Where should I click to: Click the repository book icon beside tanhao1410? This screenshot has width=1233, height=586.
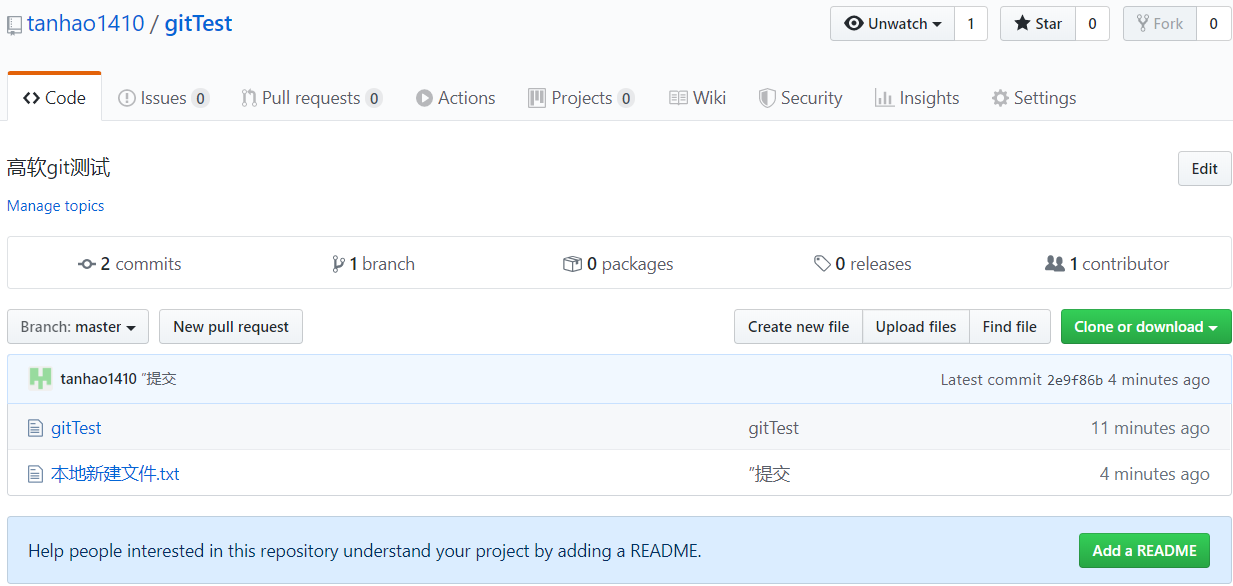[x=15, y=25]
